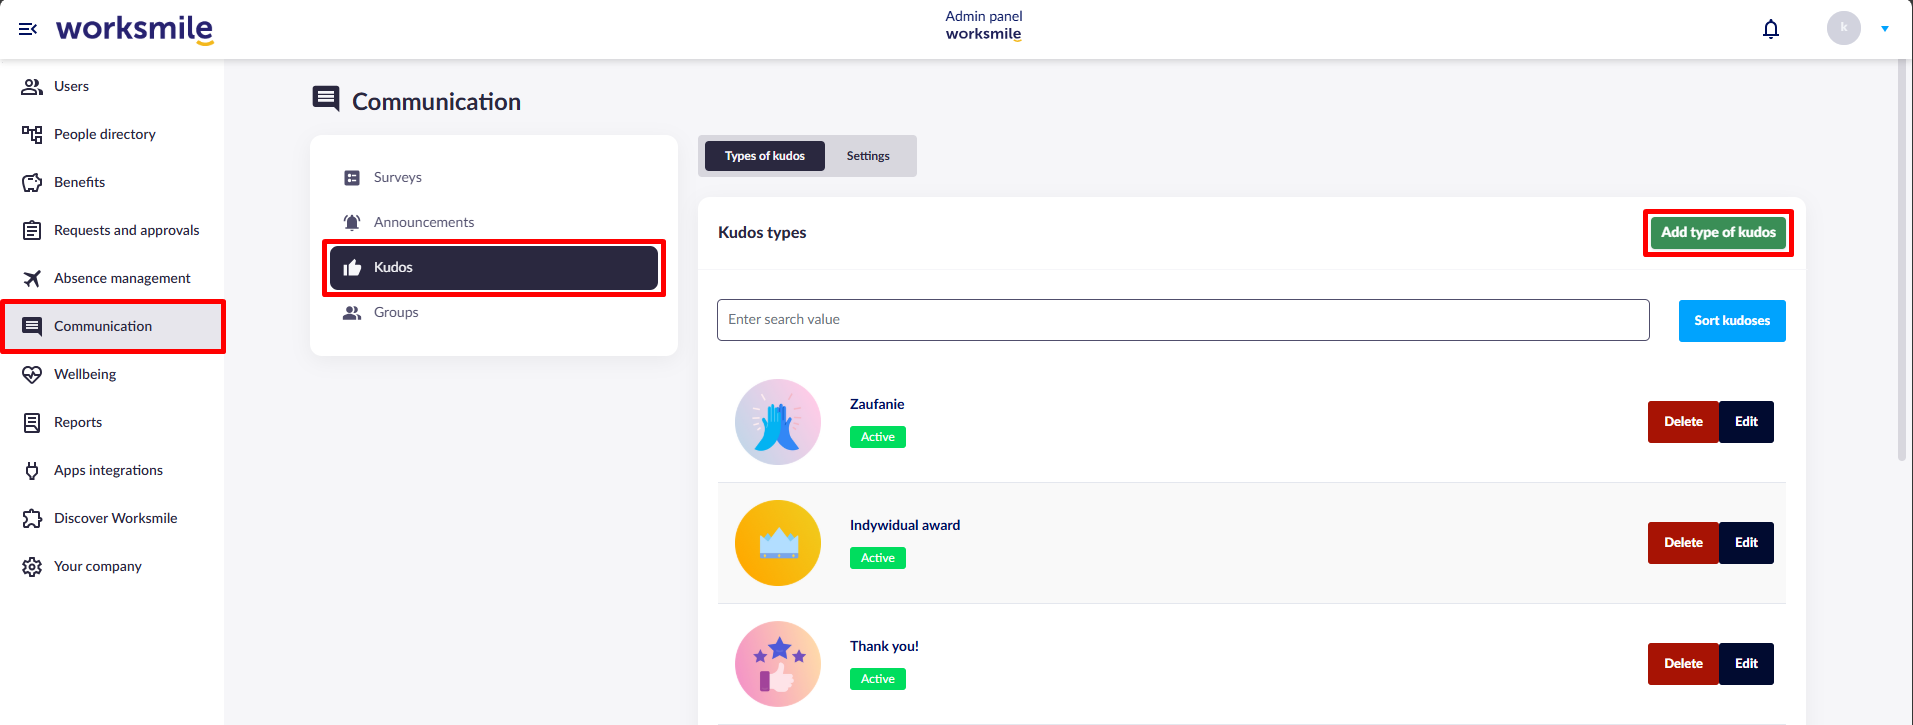
Task: Edit the Thank you! kudos
Action: (1746, 664)
